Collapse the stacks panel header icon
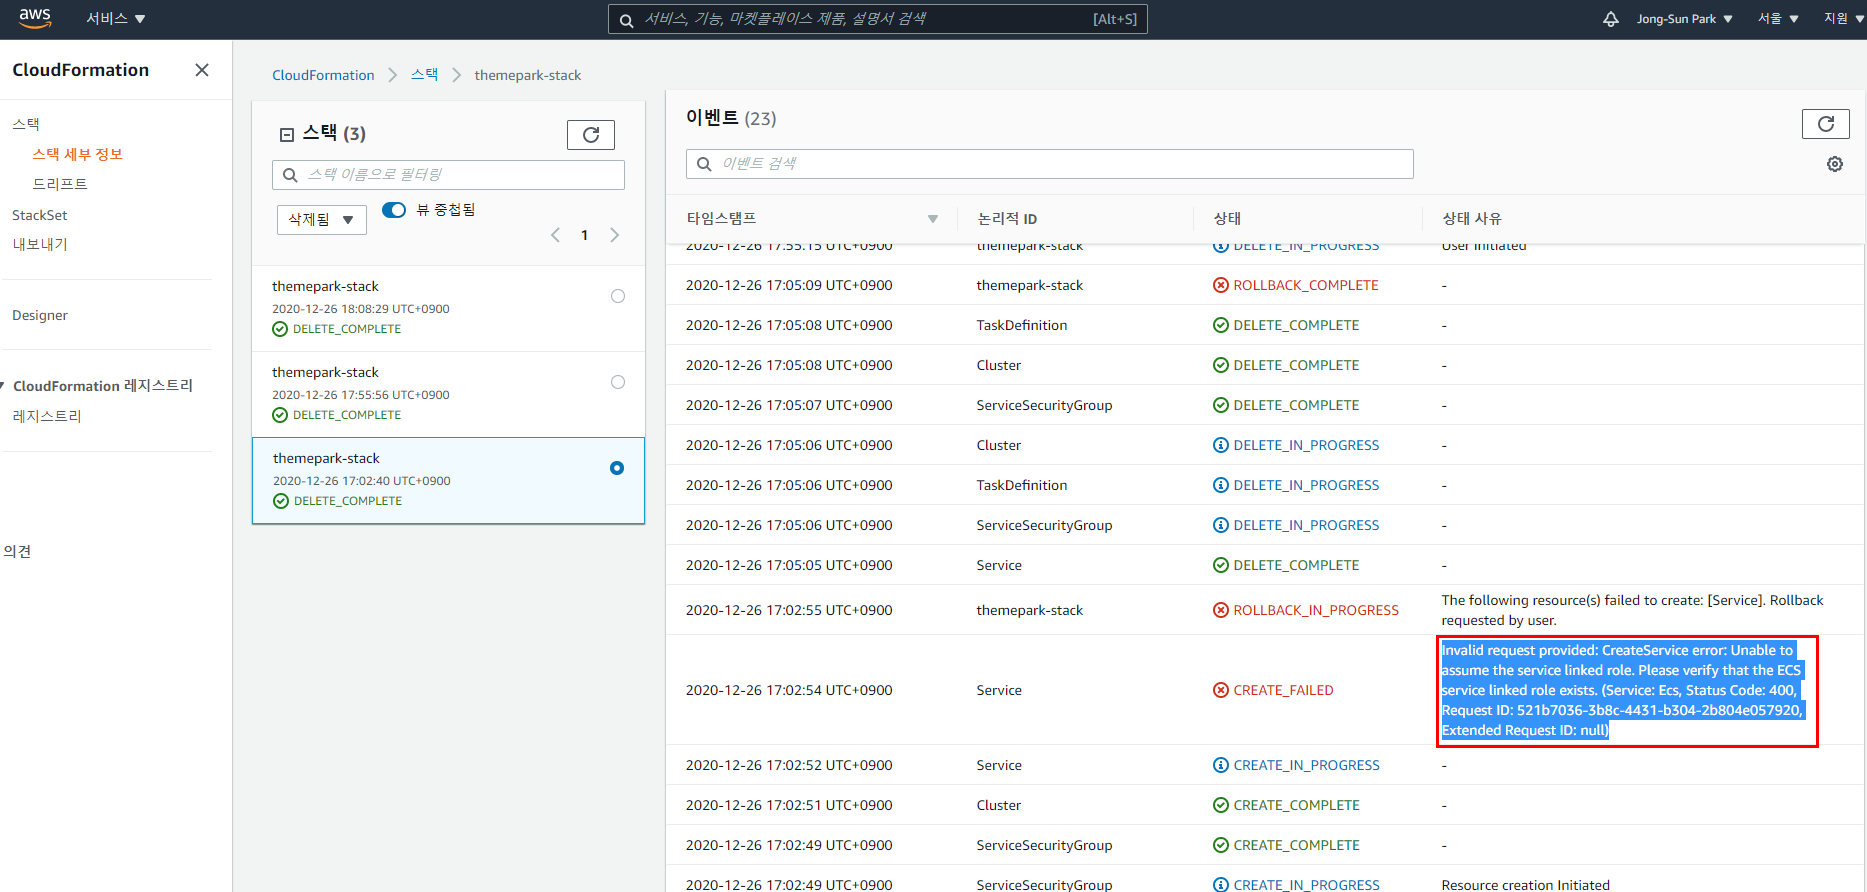The width and height of the screenshot is (1867, 892). 287,135
